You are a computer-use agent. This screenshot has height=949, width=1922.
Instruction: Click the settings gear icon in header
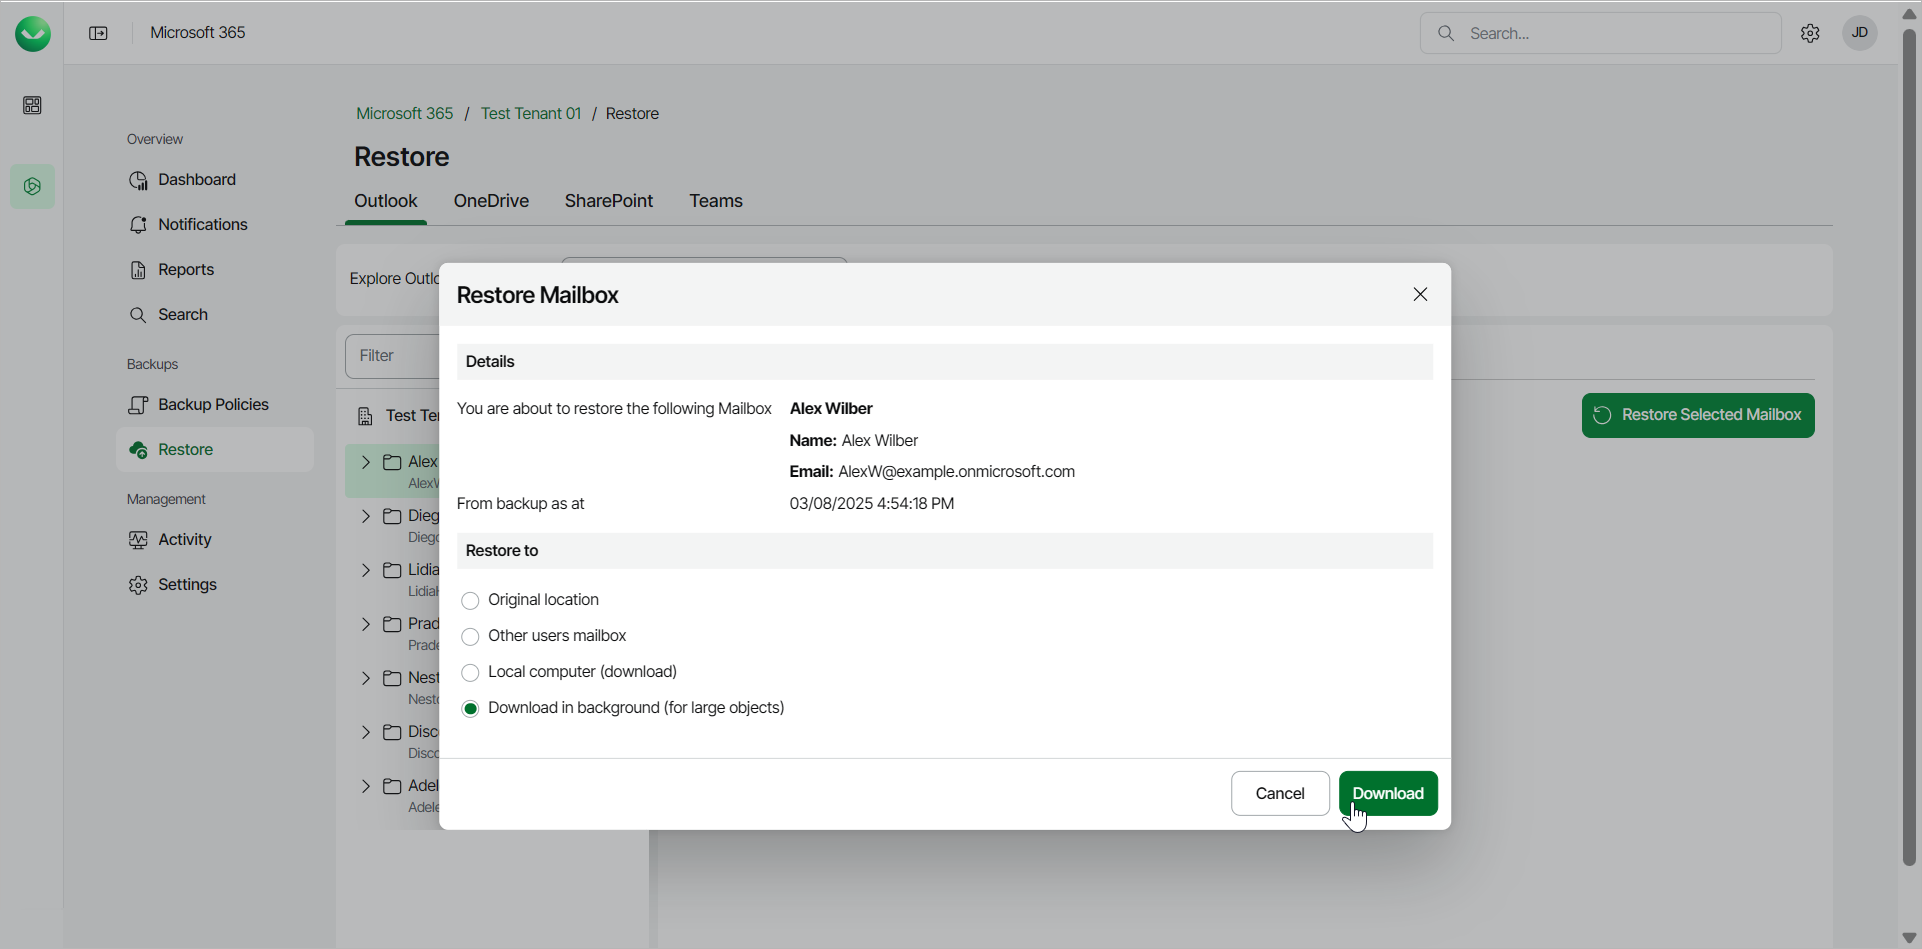[x=1810, y=34]
